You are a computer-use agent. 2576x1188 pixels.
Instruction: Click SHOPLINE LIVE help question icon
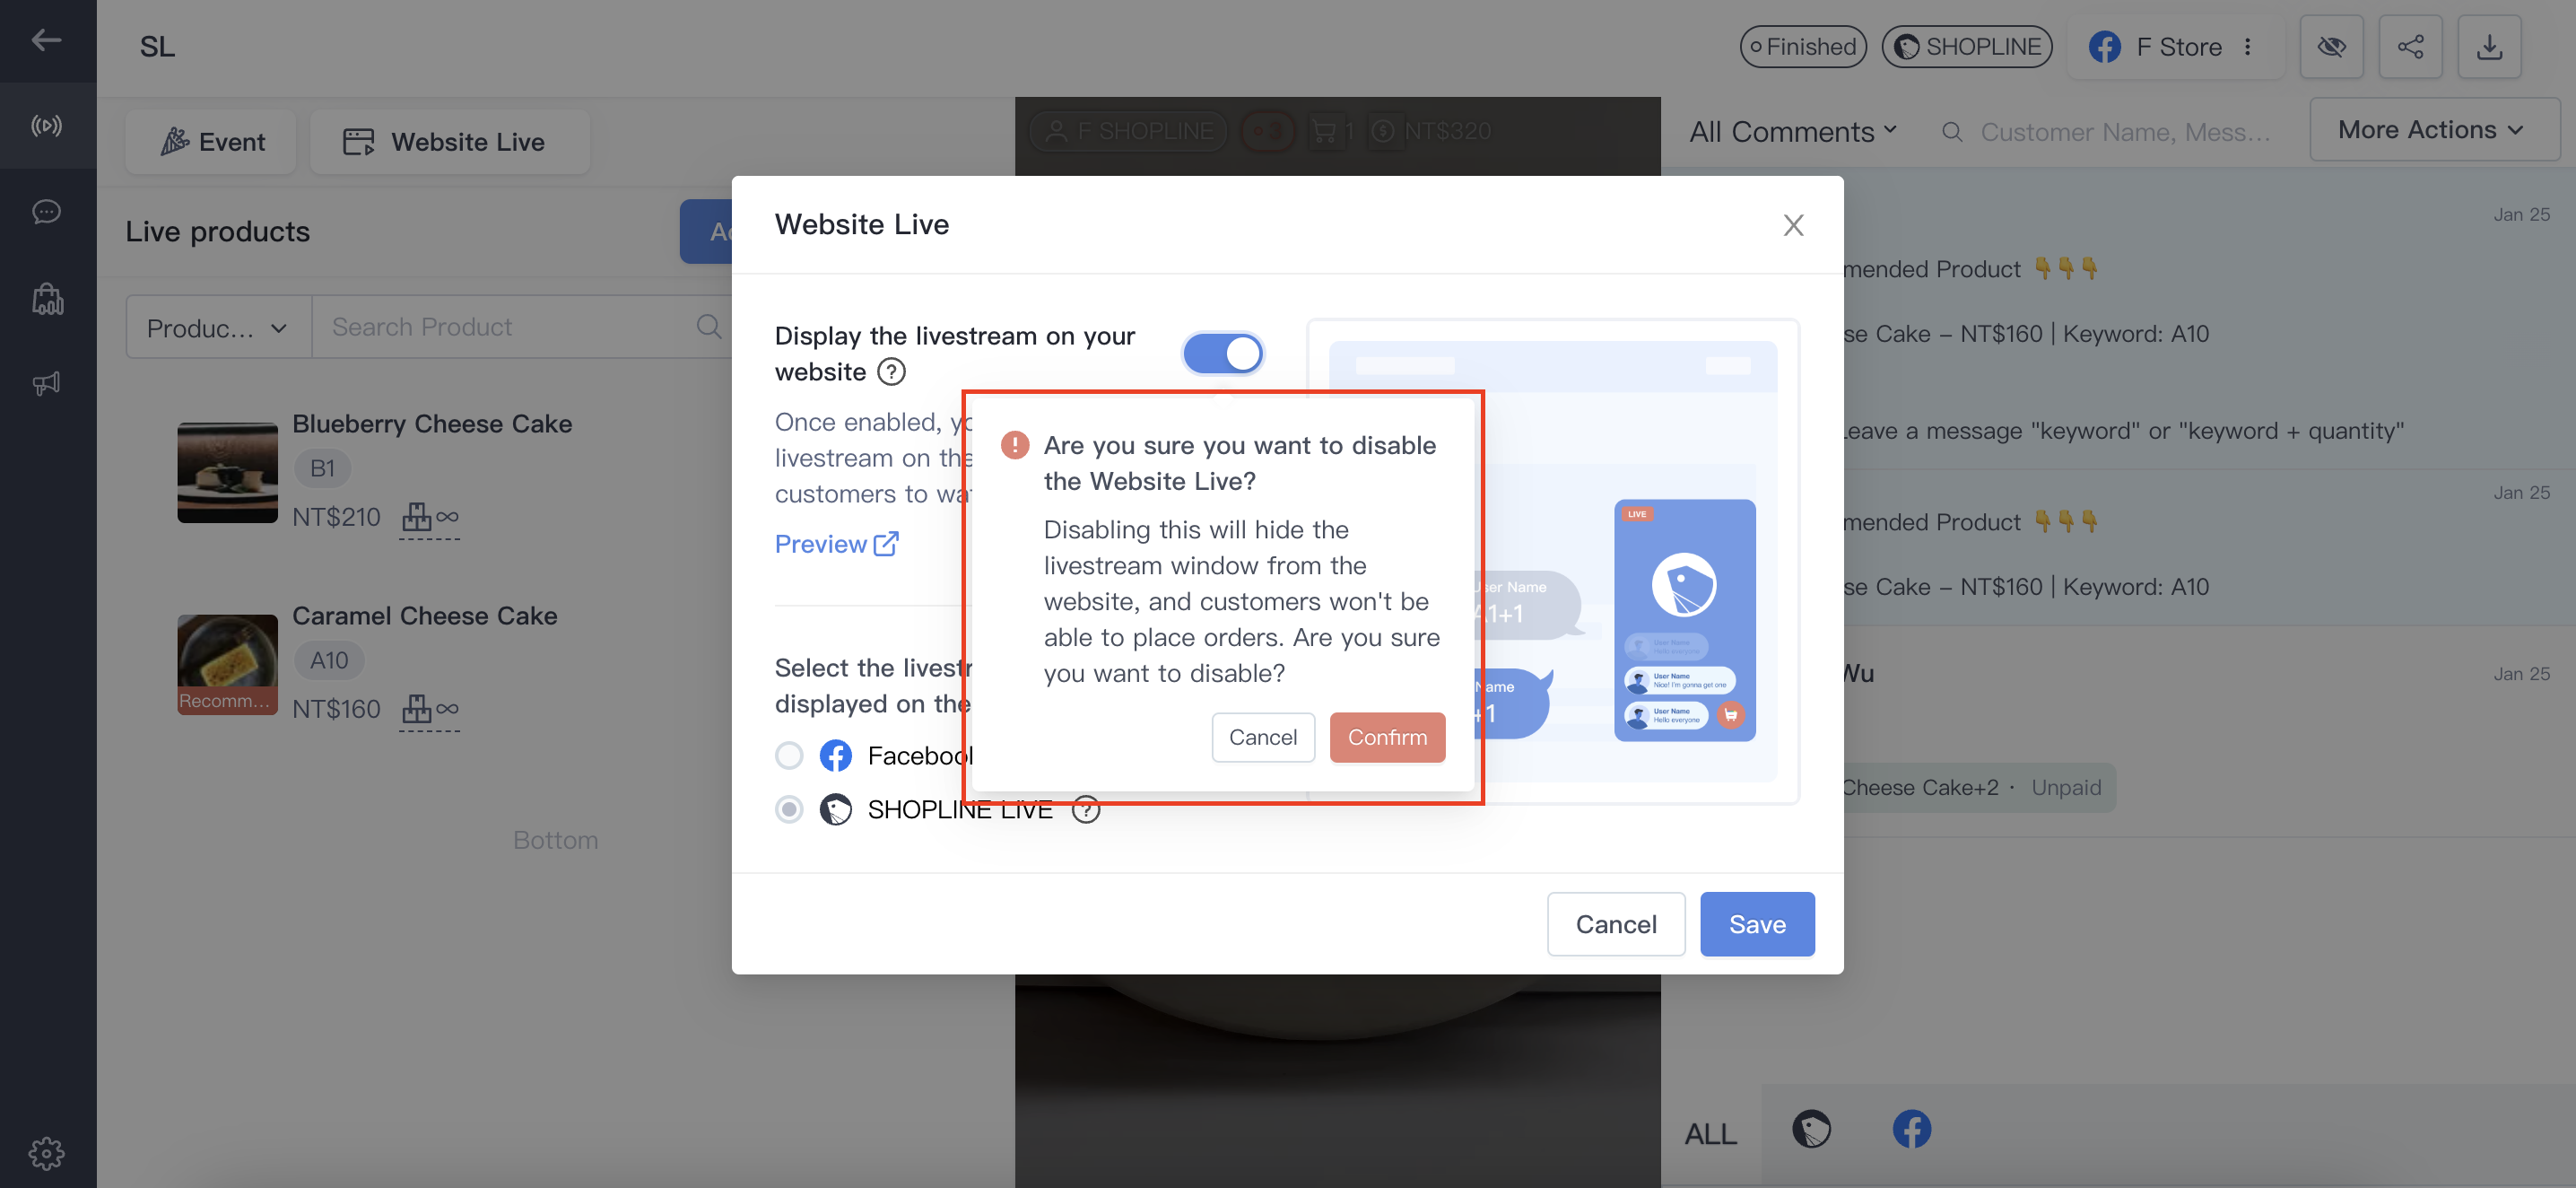coord(1085,809)
